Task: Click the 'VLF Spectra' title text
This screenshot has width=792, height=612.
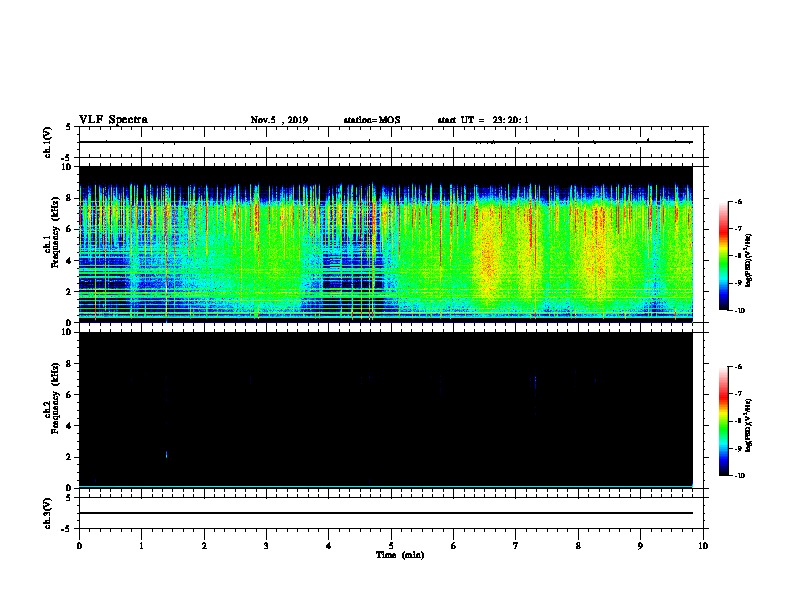Action: pos(113,120)
